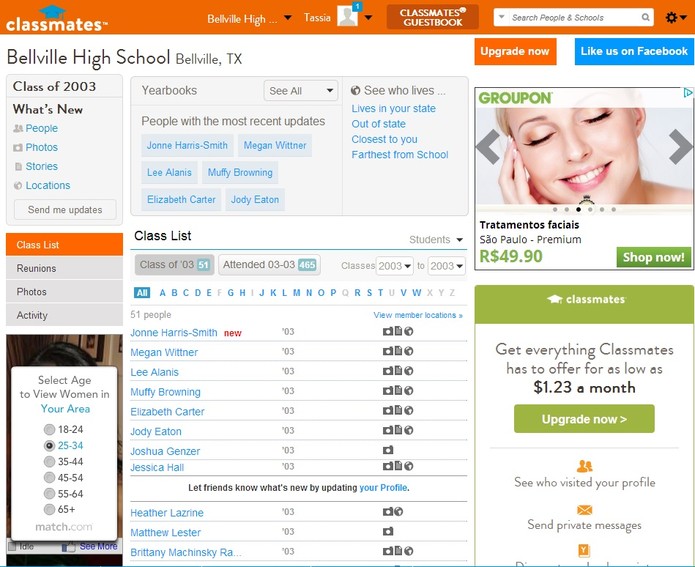Click the Locations globe icon under What's New
The image size is (695, 567).
point(18,186)
